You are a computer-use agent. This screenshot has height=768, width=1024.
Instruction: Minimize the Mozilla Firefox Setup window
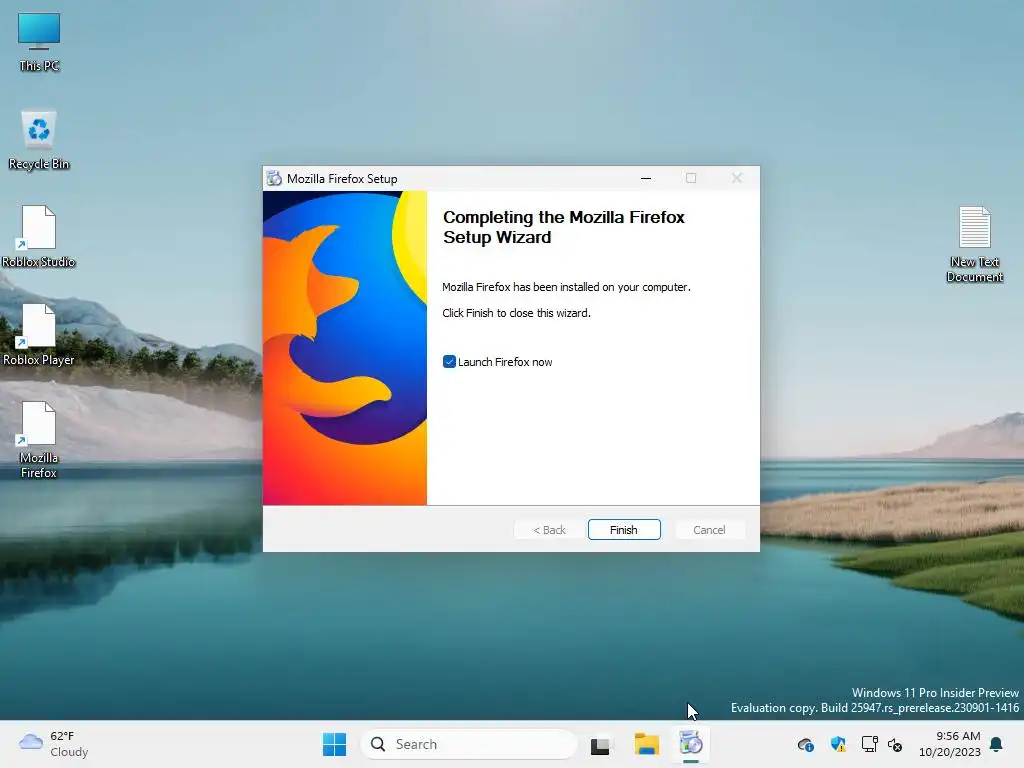pyautogui.click(x=646, y=178)
